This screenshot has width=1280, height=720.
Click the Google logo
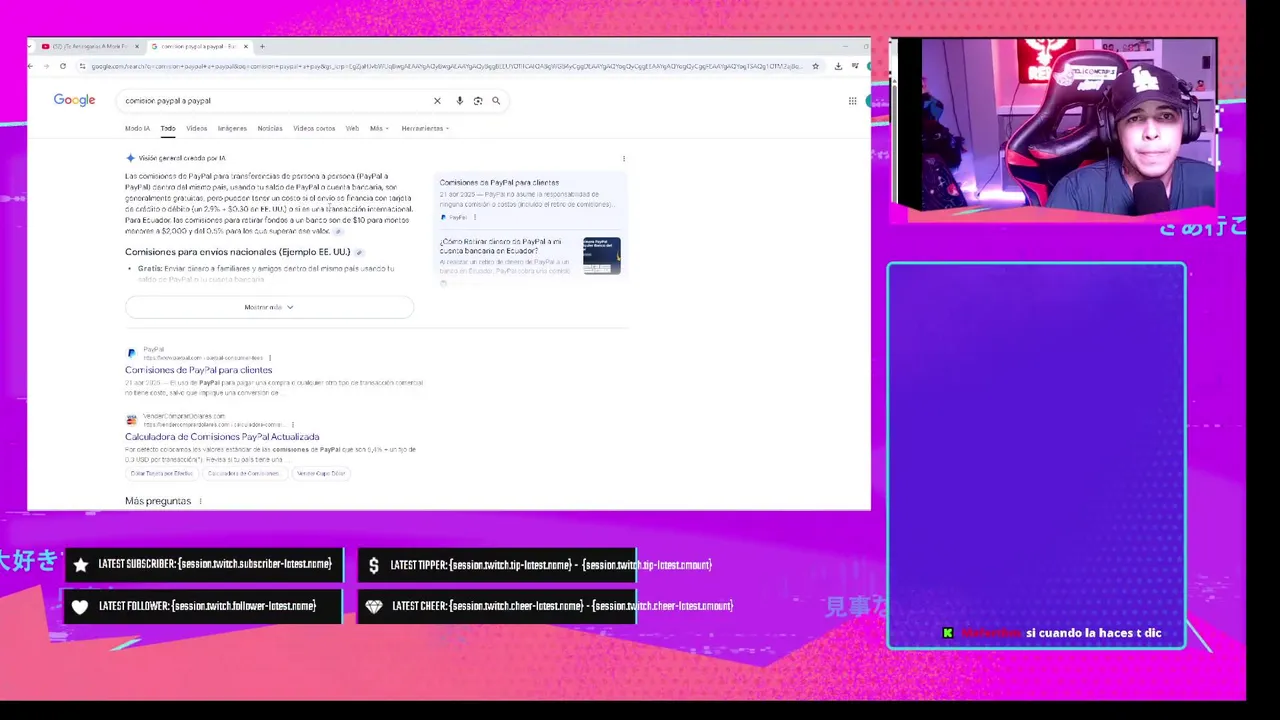pos(74,100)
